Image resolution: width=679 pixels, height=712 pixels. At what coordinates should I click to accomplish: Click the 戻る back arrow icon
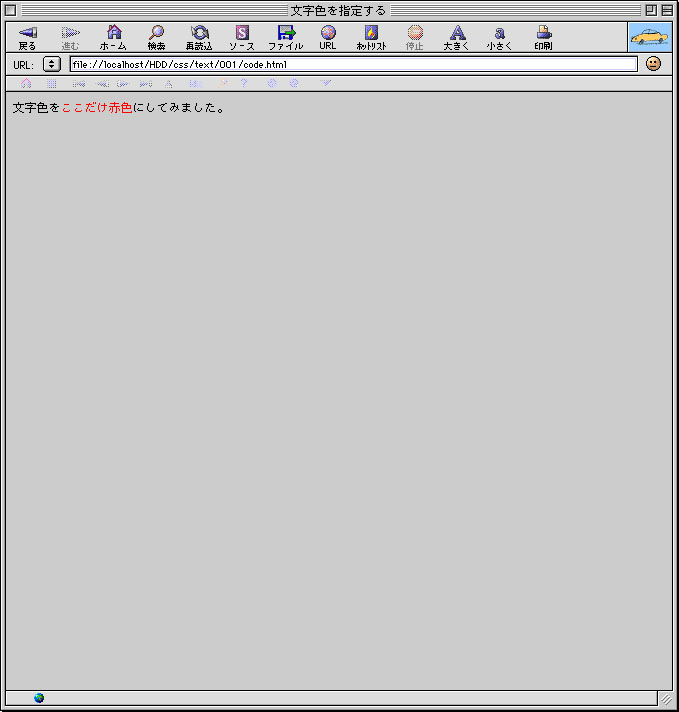pos(28,33)
